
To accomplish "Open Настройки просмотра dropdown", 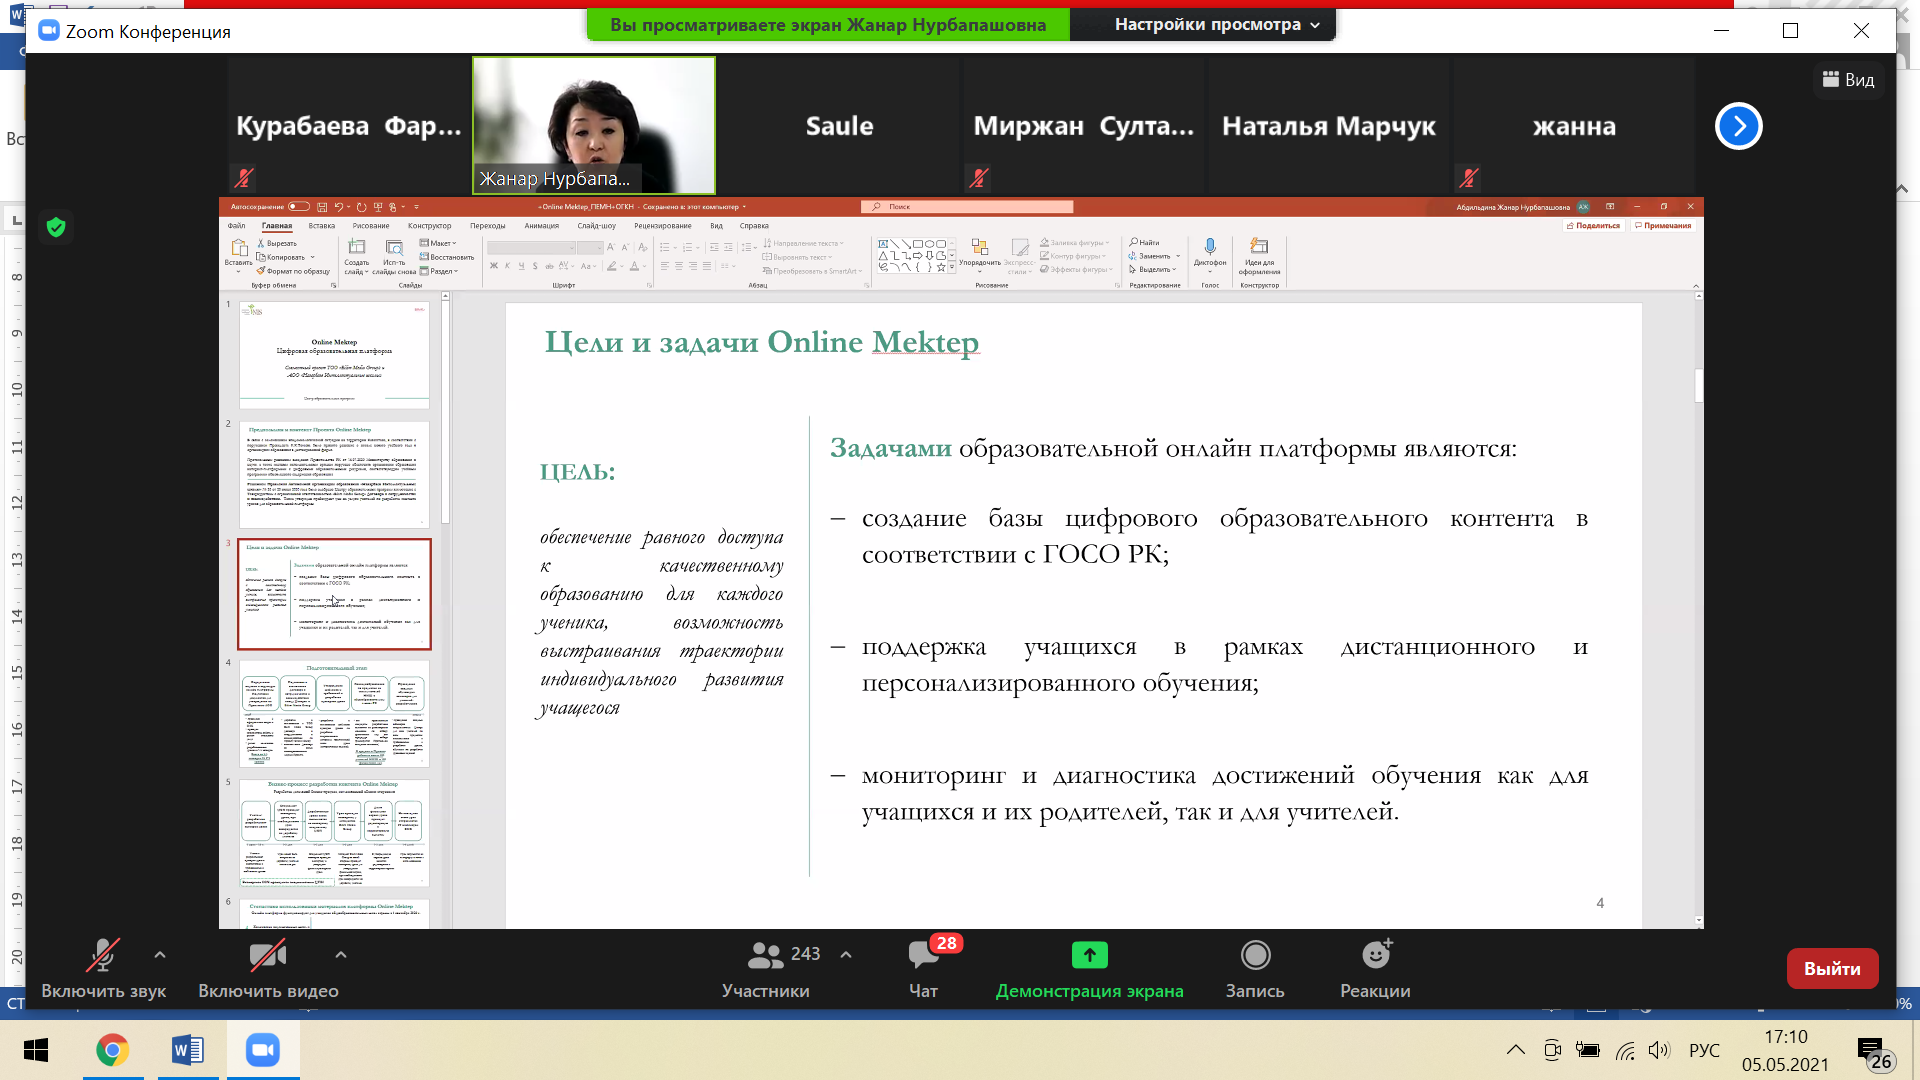I will click(1217, 24).
